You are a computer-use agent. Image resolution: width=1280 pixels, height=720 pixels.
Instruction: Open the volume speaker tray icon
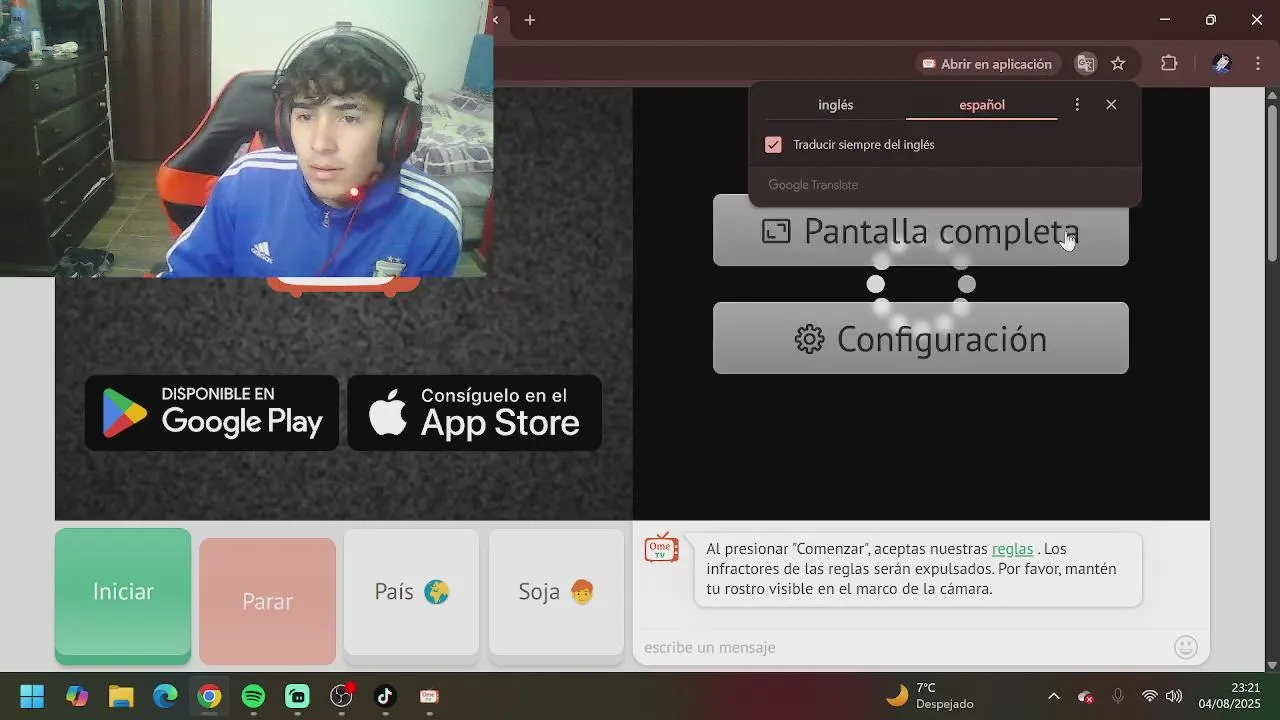(1174, 696)
